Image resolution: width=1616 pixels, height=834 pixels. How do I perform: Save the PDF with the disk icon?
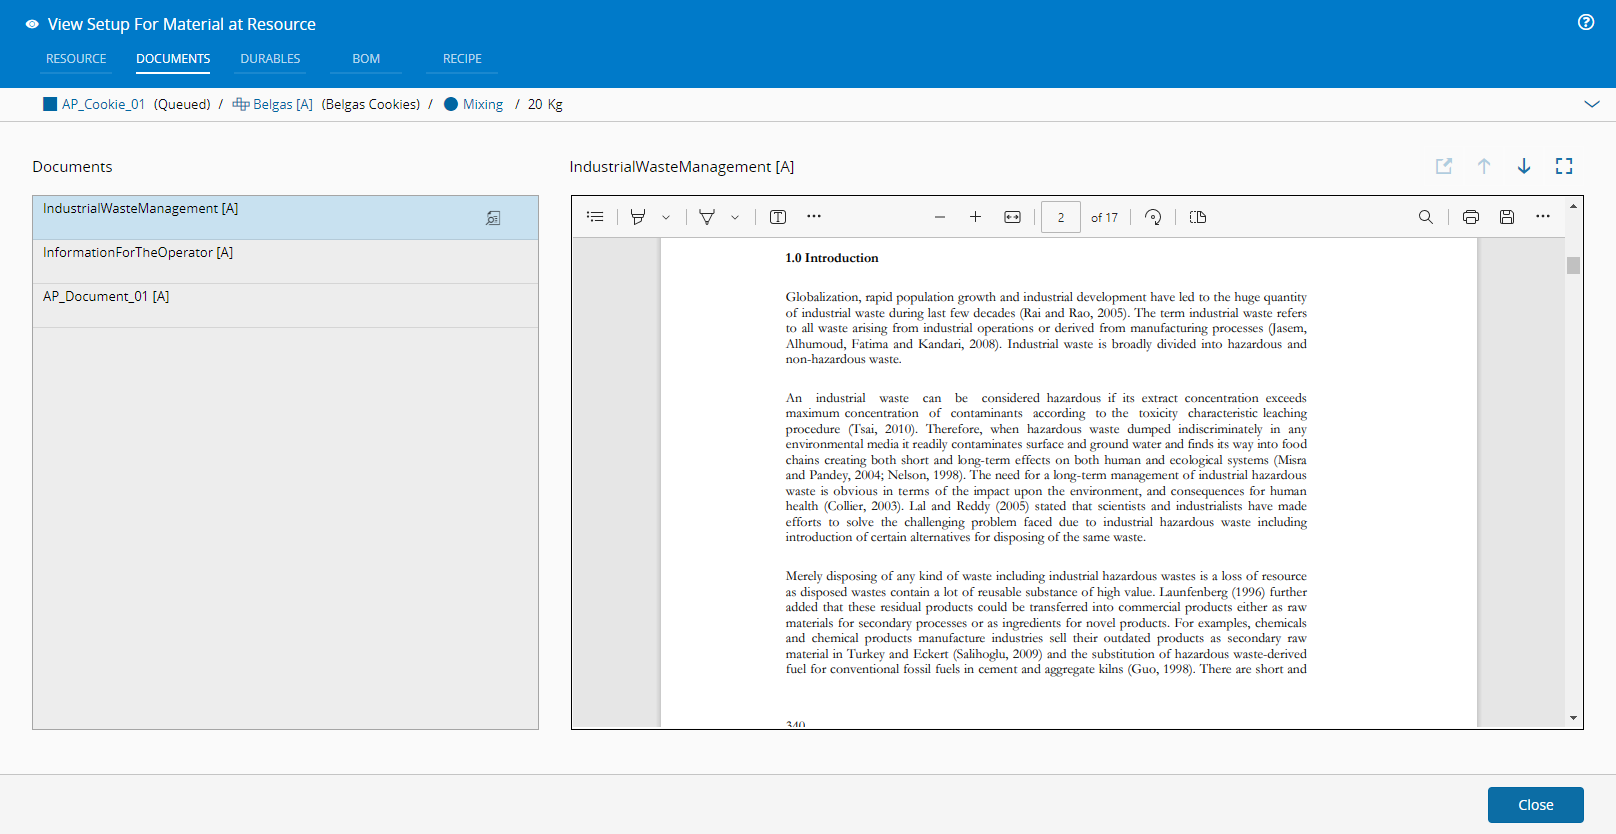pyautogui.click(x=1507, y=217)
